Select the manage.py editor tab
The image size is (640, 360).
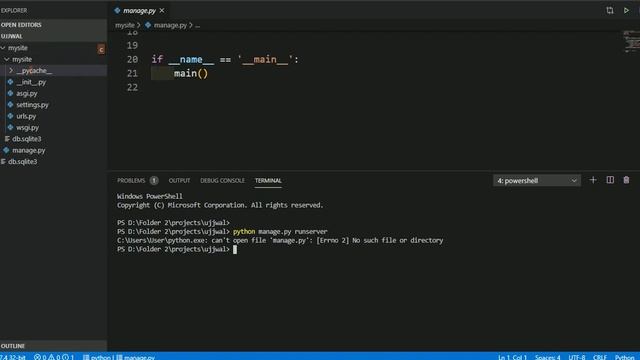[139, 11]
